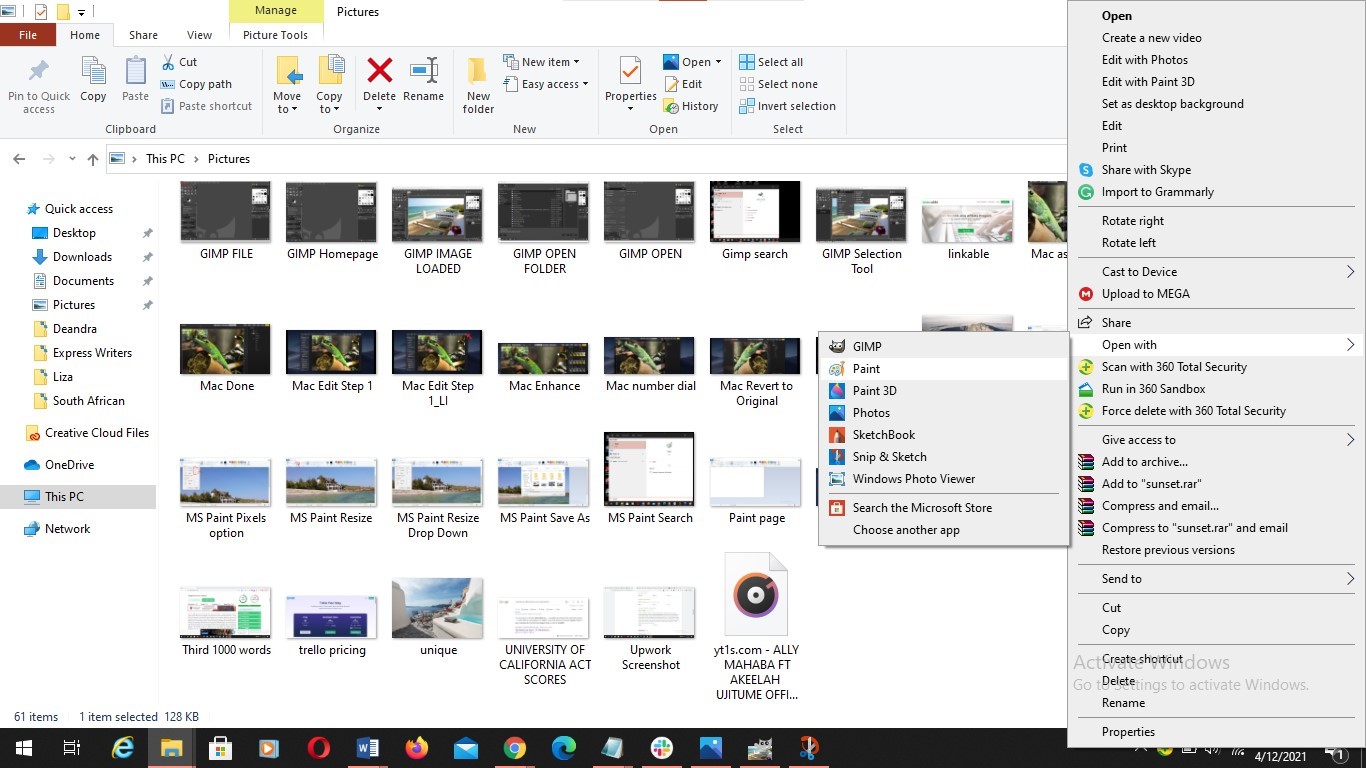
Task: Click Invert selection in the ribbon
Action: tap(787, 106)
